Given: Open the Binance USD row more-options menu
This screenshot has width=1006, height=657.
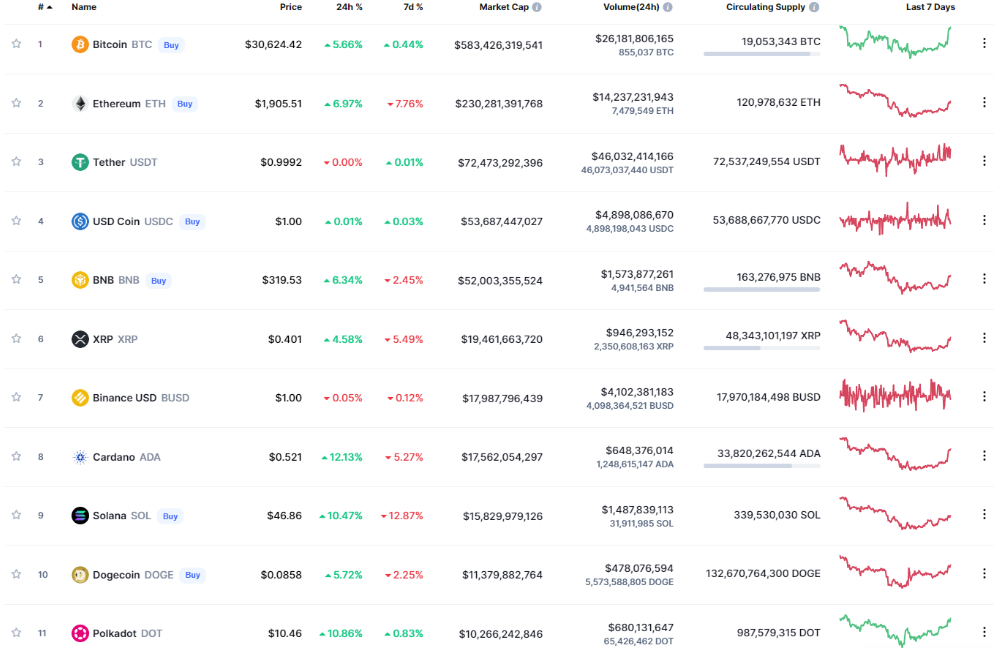Looking at the screenshot, I should click(x=984, y=397).
